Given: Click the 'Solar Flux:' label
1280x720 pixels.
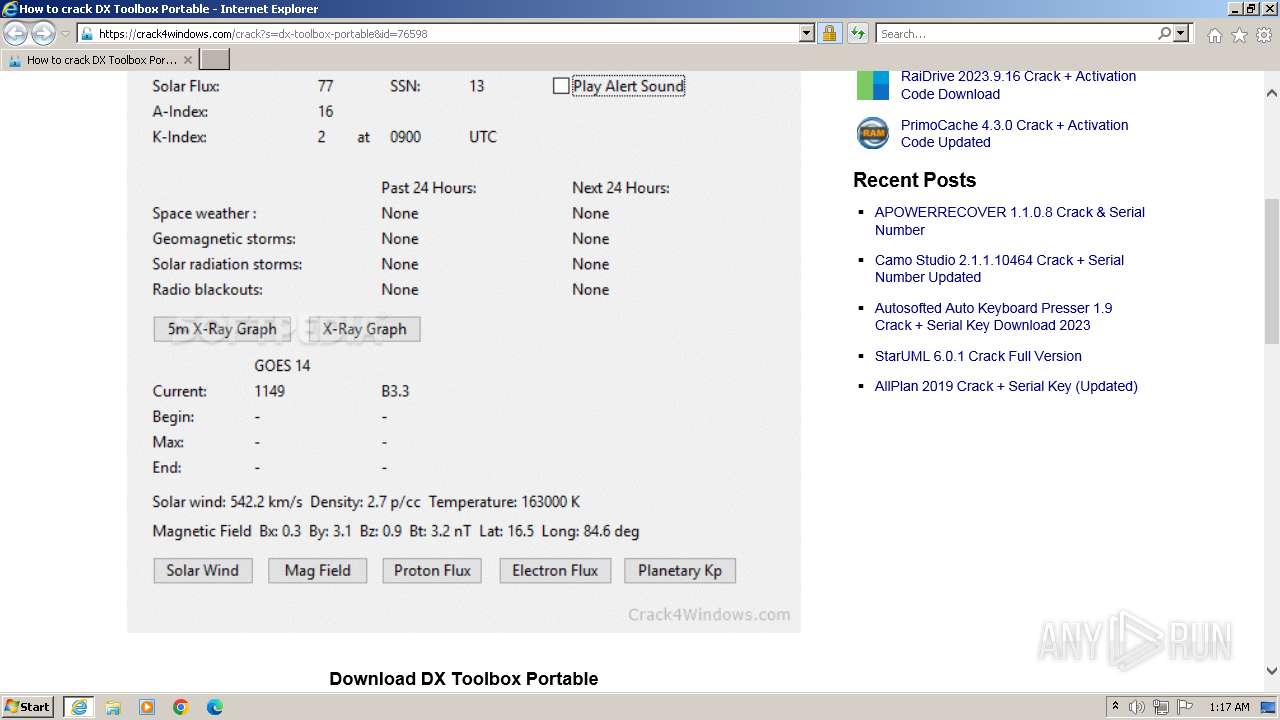Looking at the screenshot, I should [x=186, y=86].
